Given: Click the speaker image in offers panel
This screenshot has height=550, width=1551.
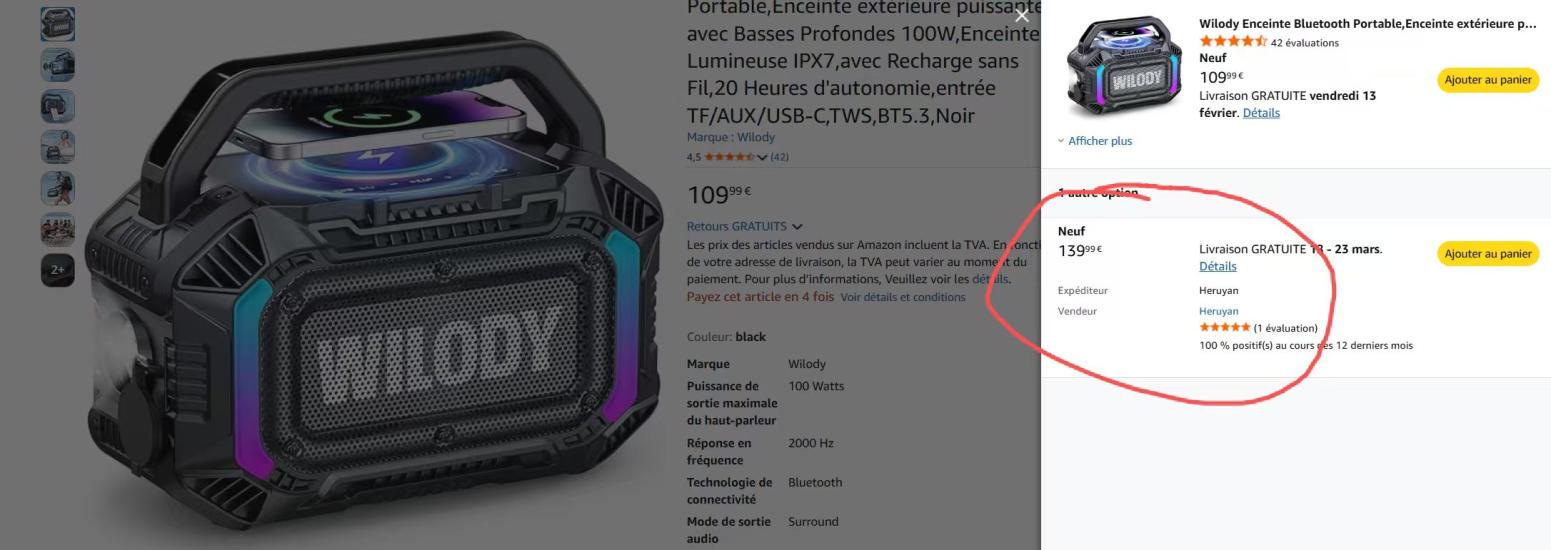Looking at the screenshot, I should coord(1117,68).
